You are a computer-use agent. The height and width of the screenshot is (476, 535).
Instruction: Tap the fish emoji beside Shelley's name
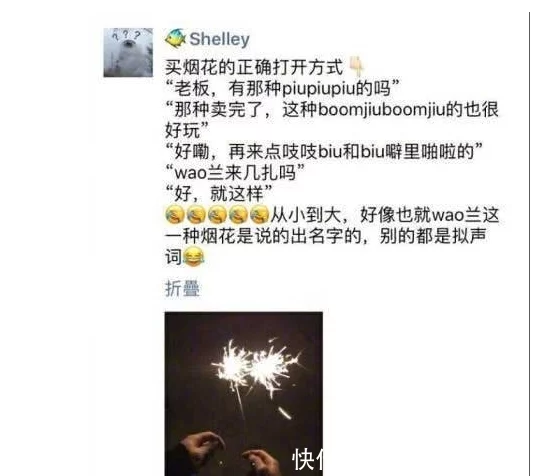(x=175, y=39)
